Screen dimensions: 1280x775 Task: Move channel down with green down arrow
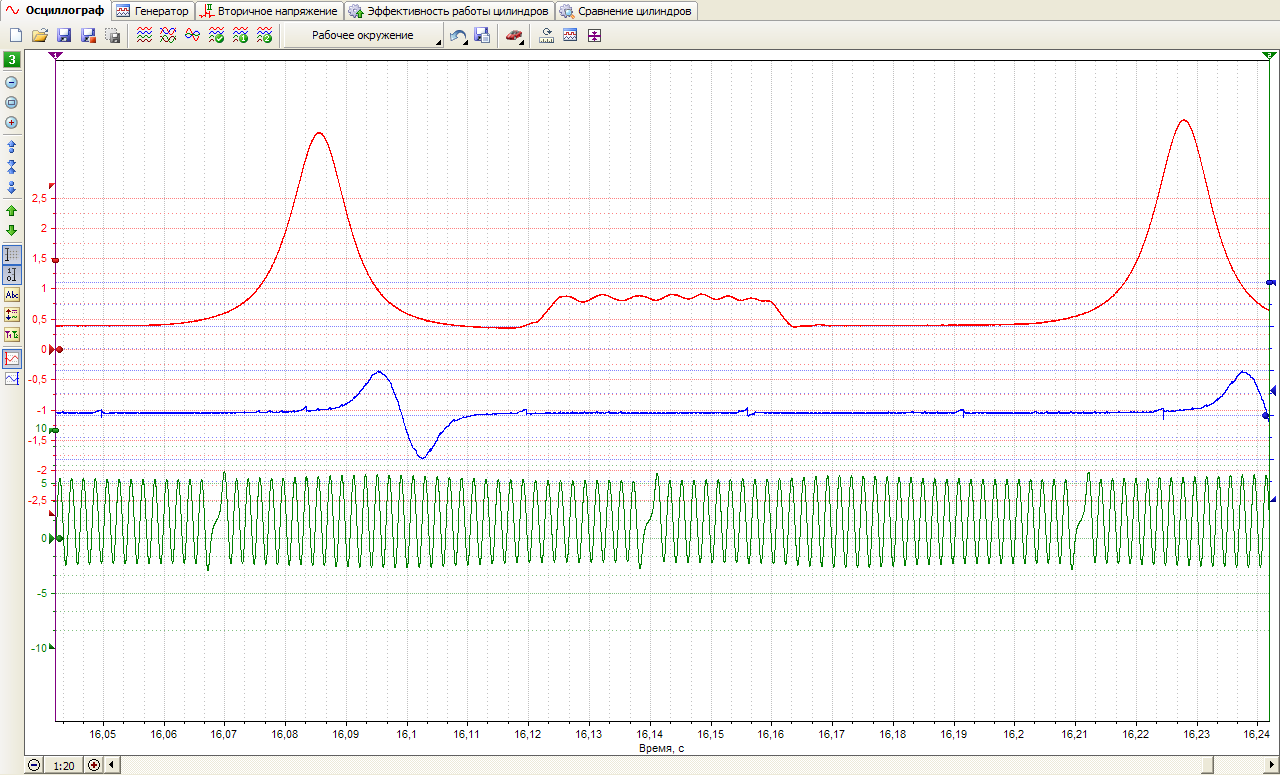[x=12, y=230]
